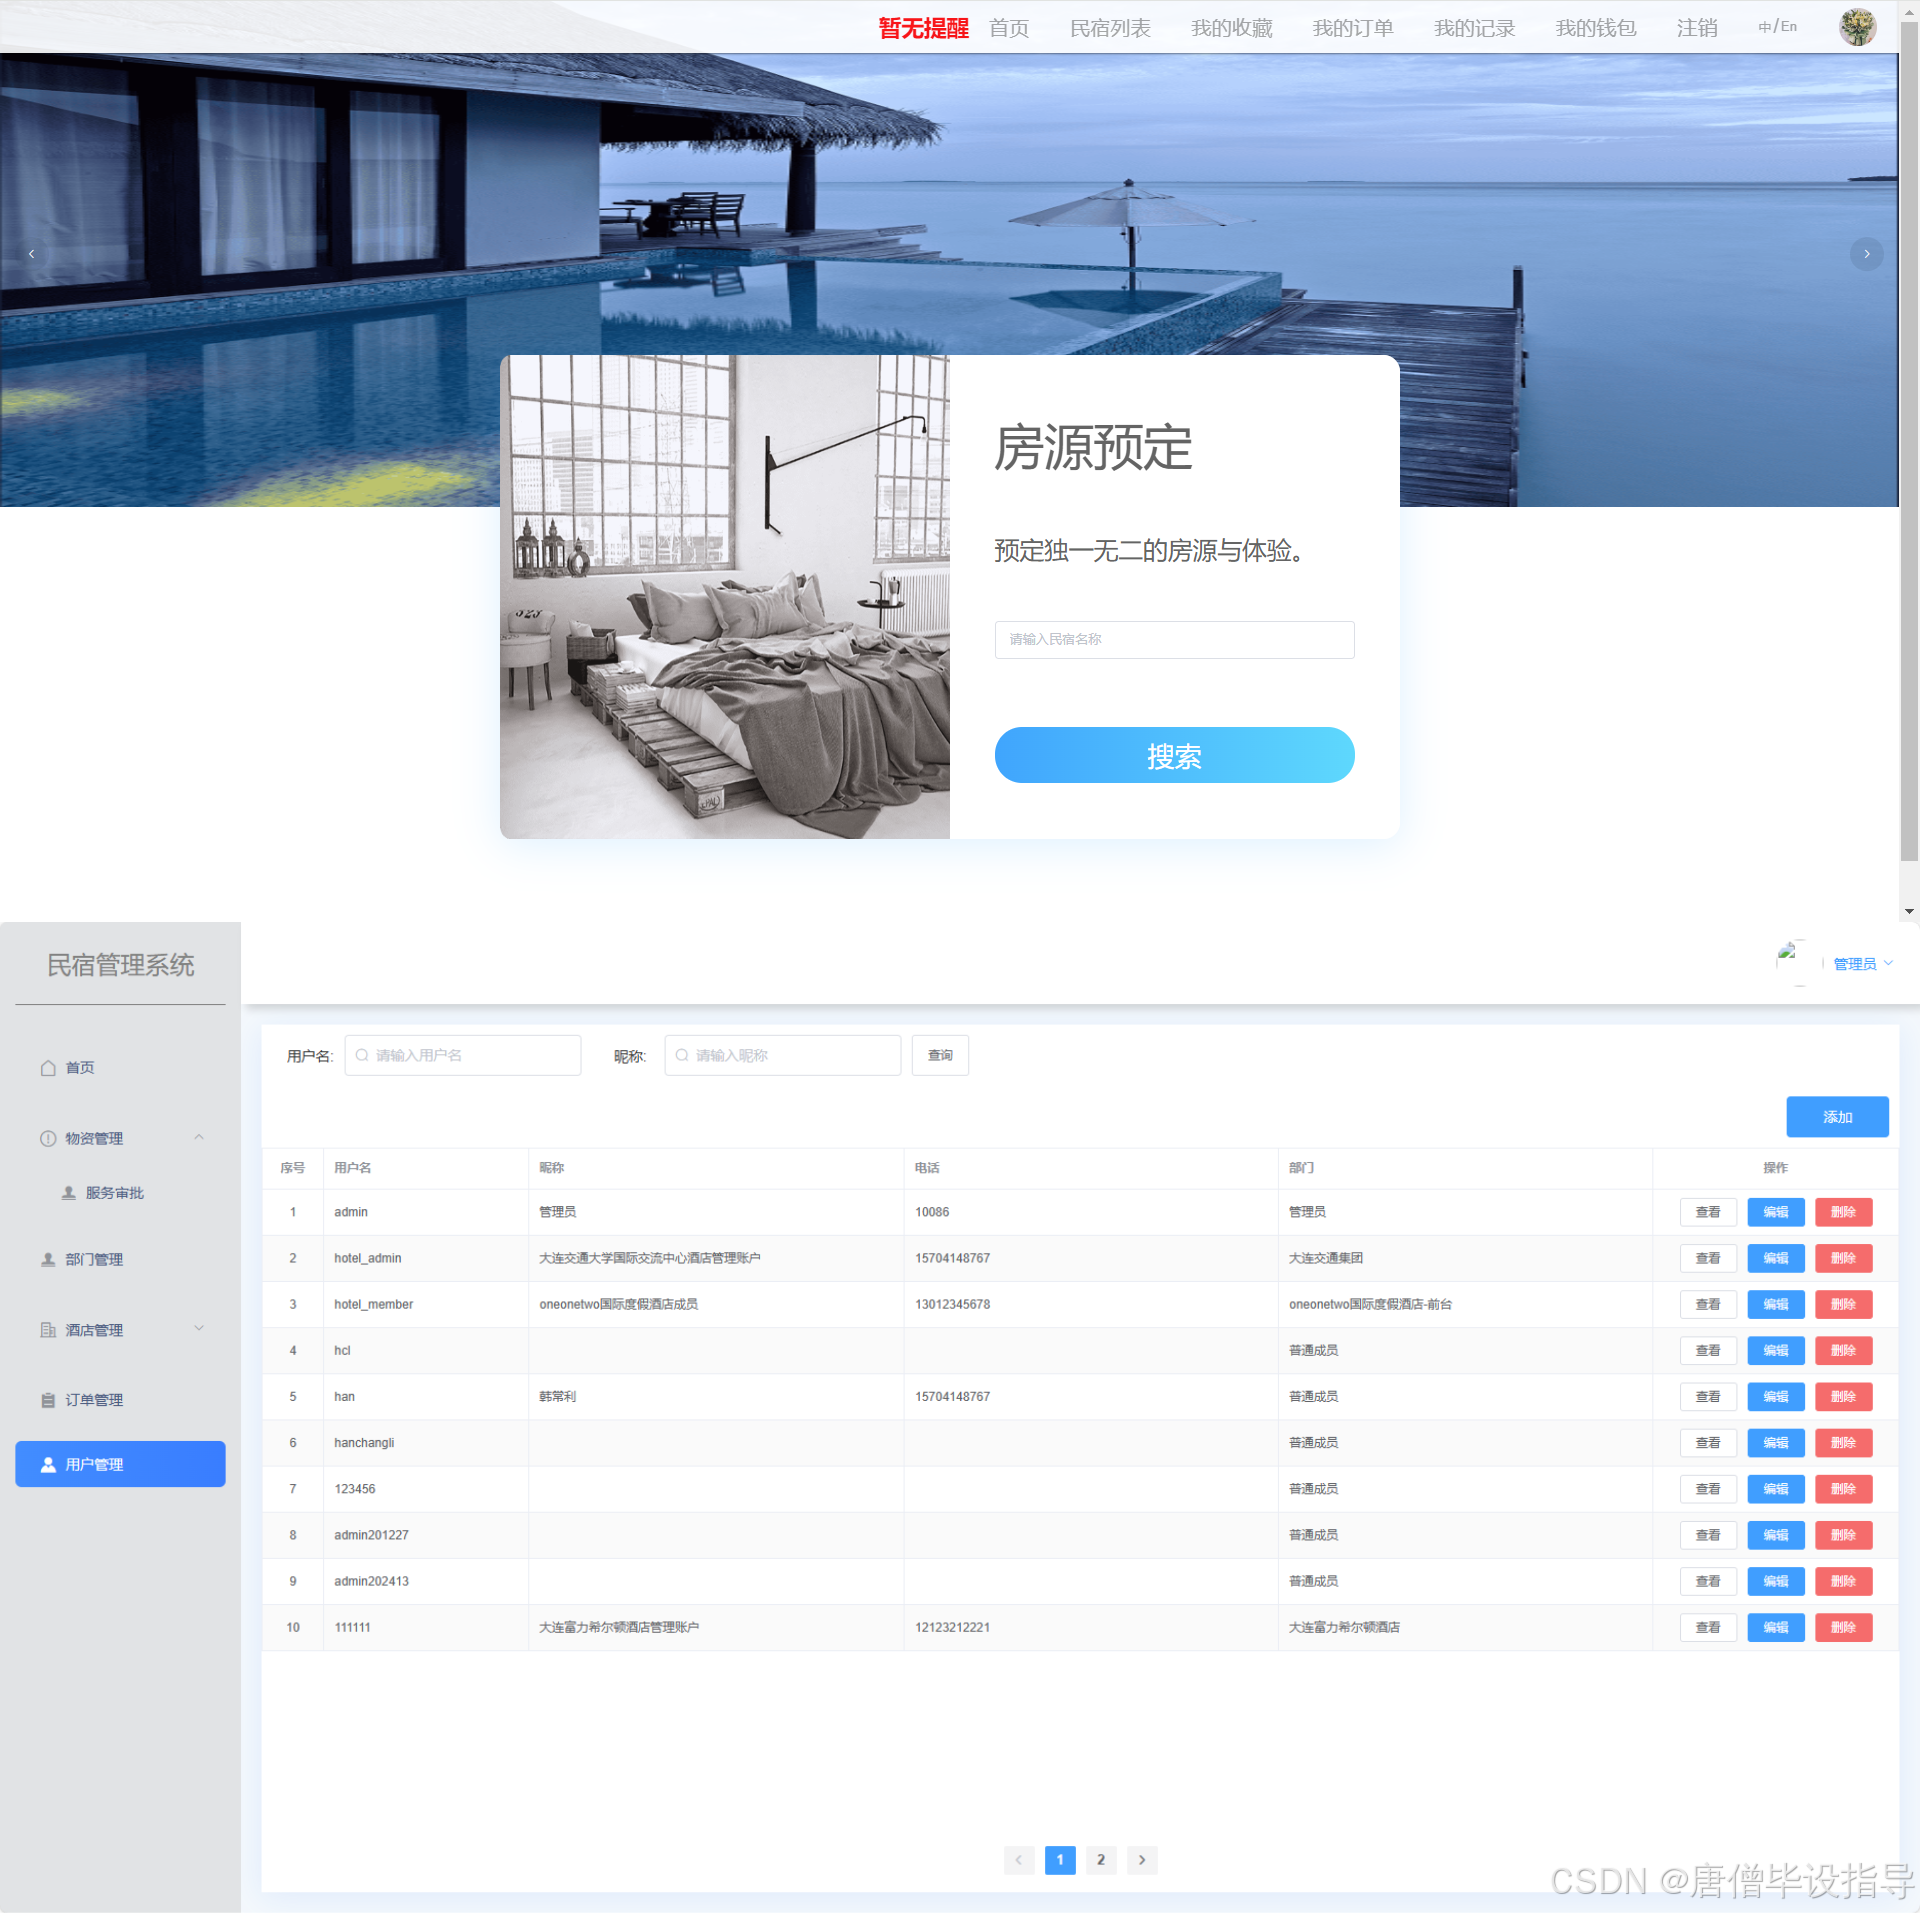
Task: Click the 订单管理 clipboard icon
Action: tap(48, 1400)
